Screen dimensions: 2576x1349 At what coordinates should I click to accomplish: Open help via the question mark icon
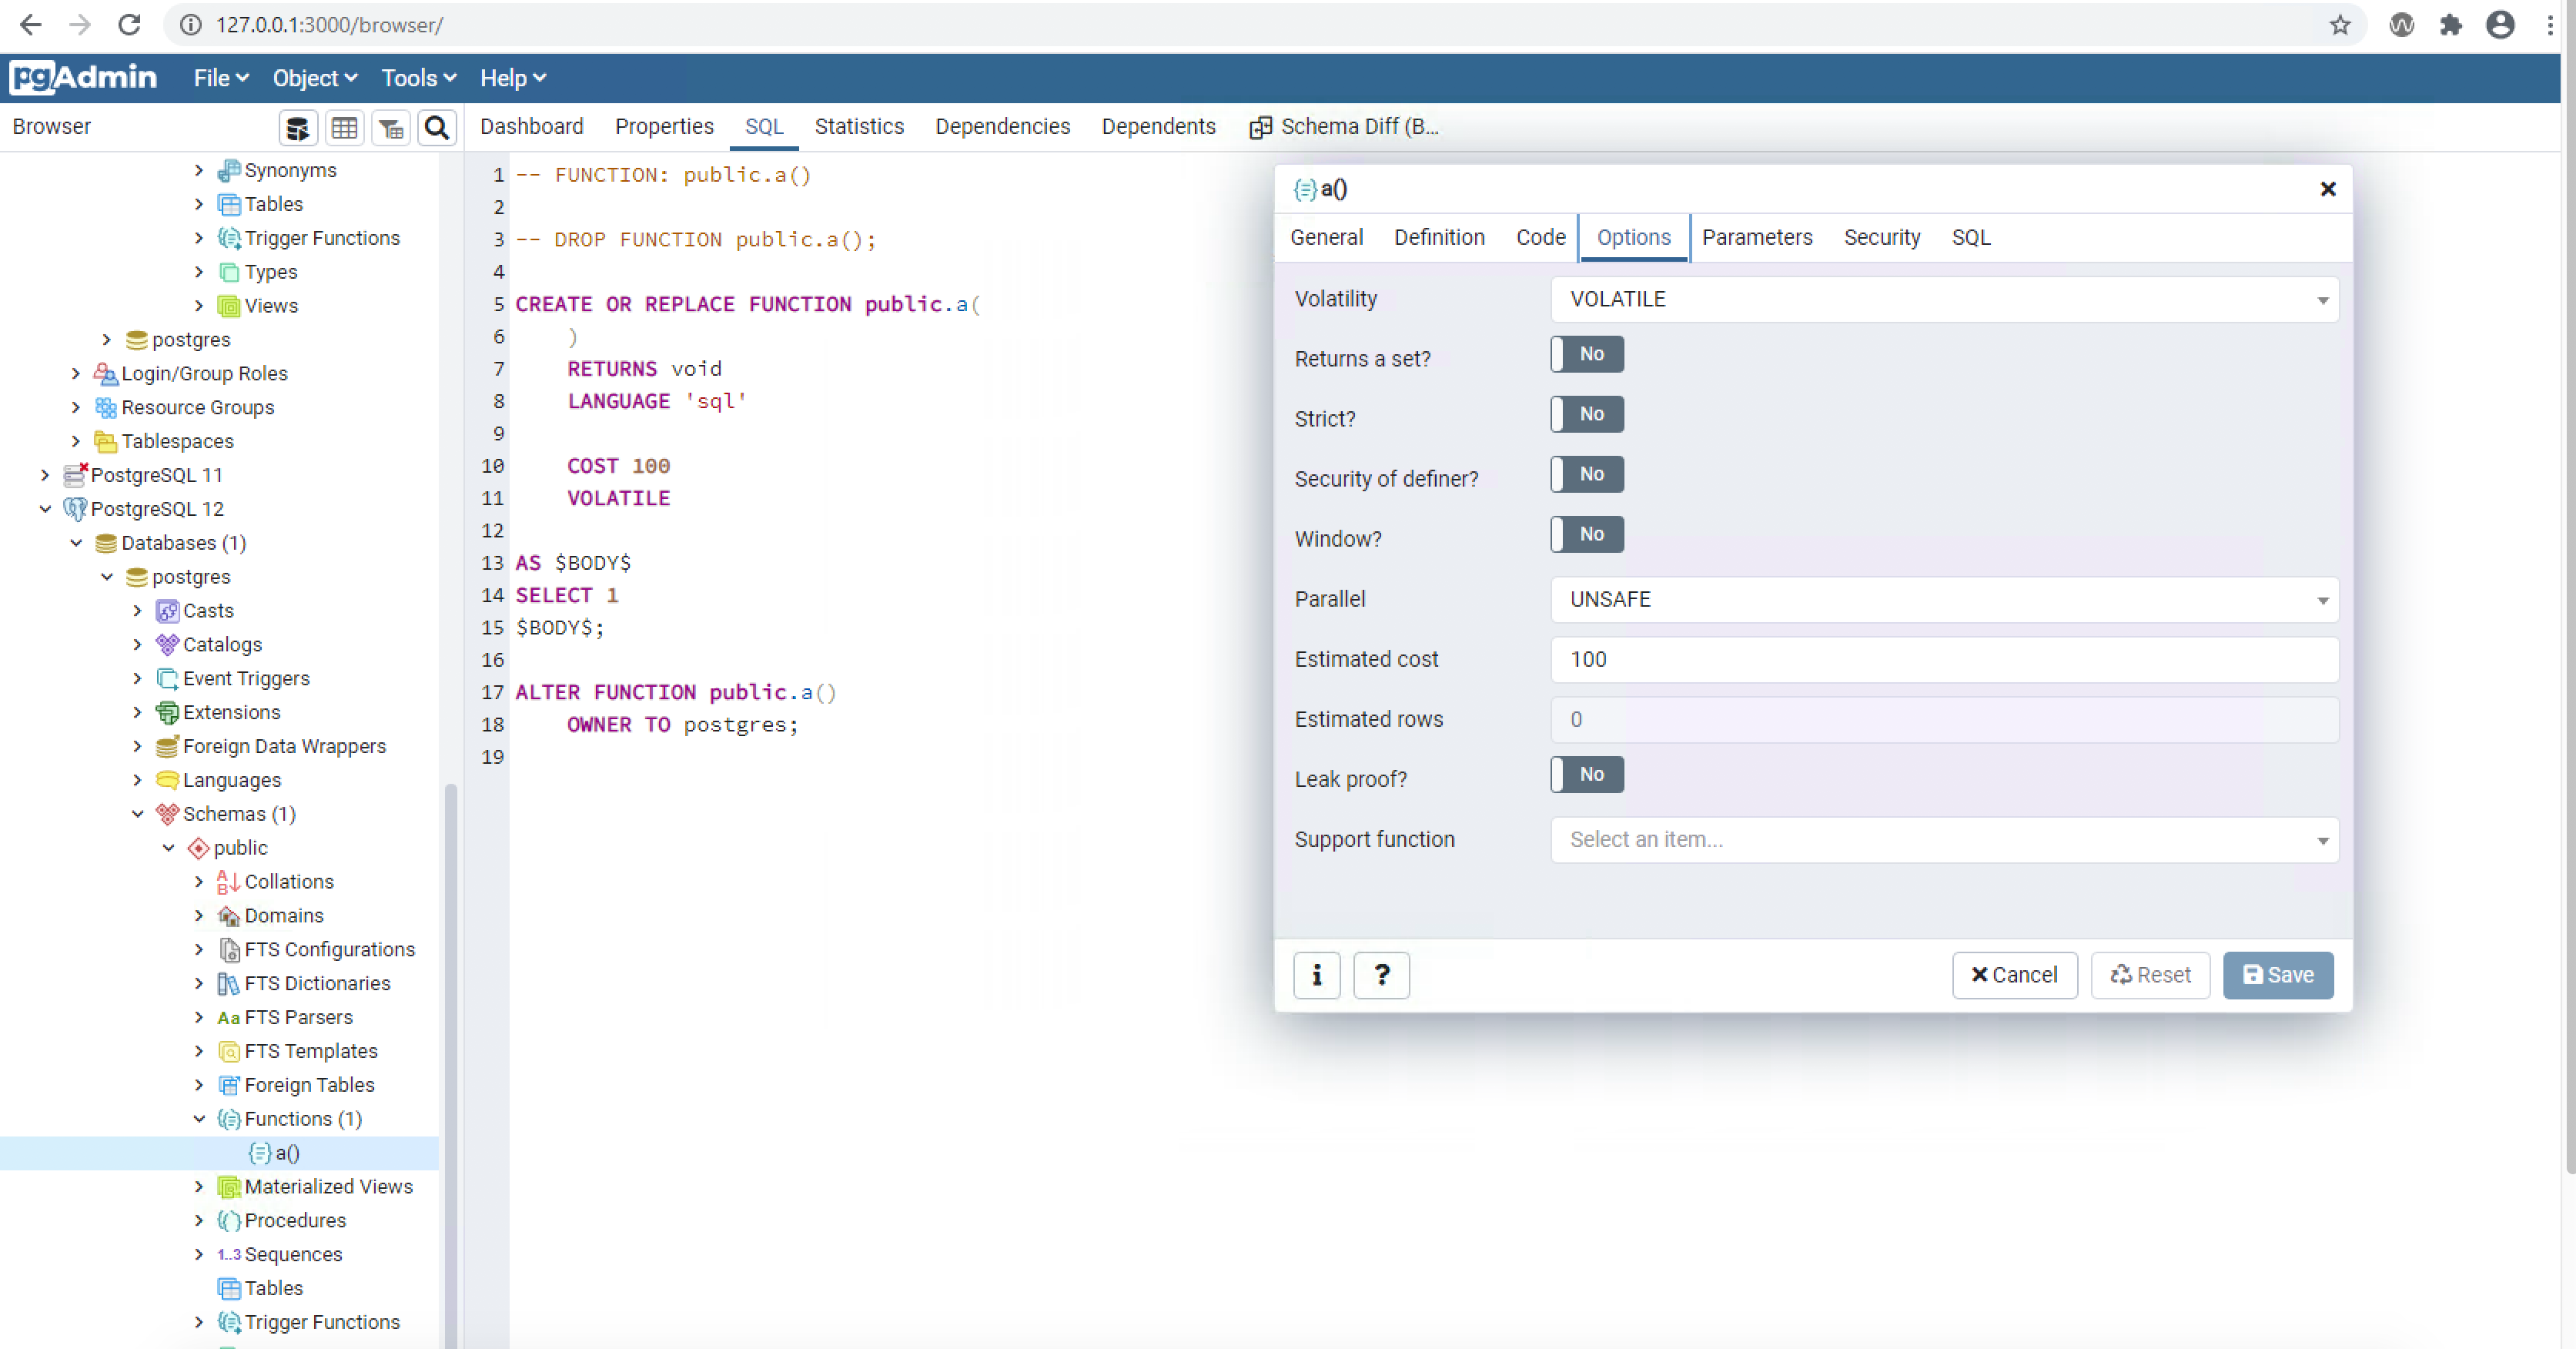[x=1381, y=975]
